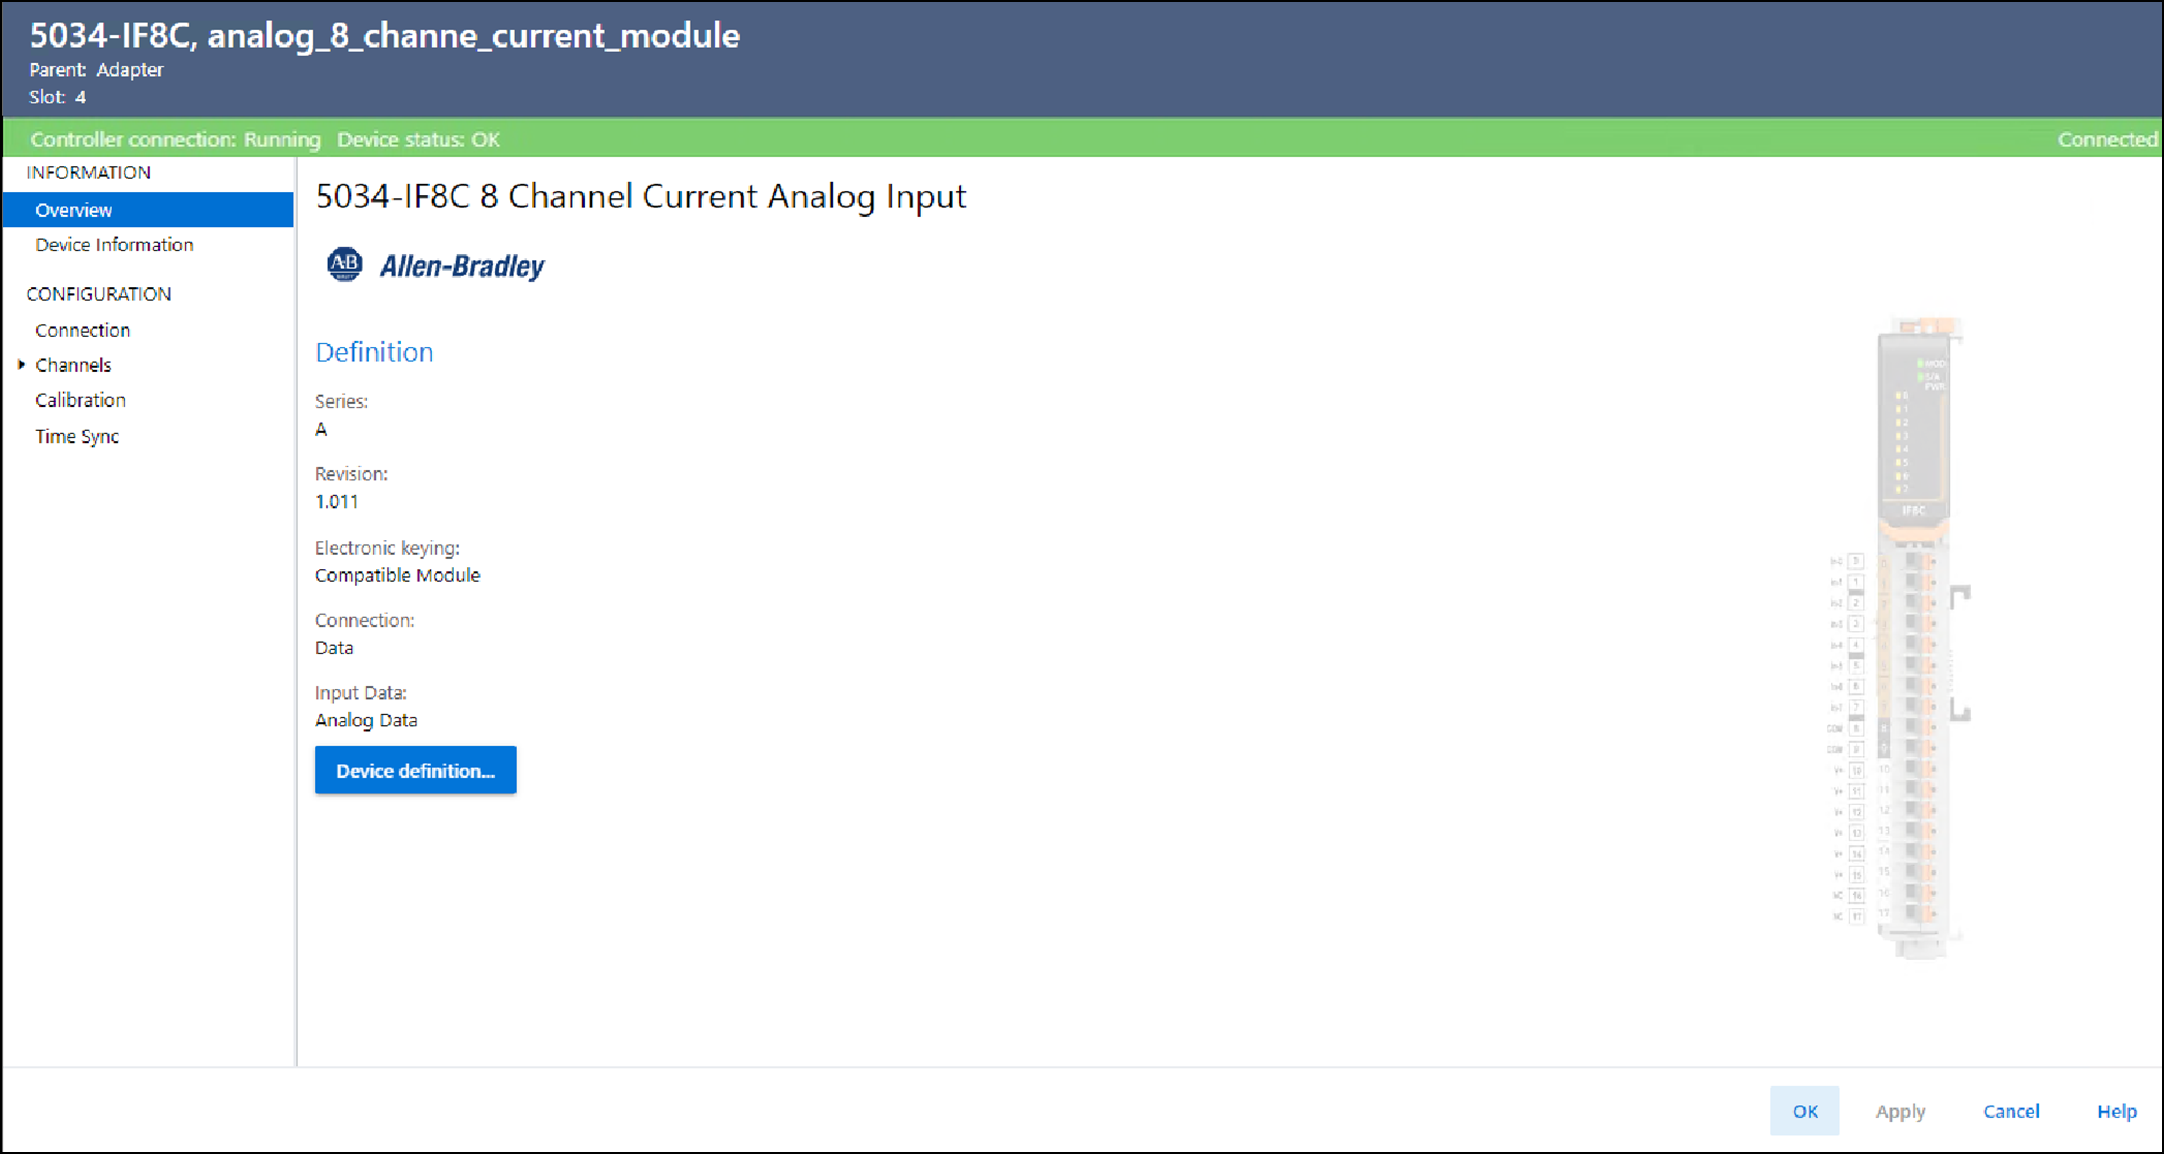2164x1154 pixels.
Task: Click the Definition section heading
Action: point(374,352)
